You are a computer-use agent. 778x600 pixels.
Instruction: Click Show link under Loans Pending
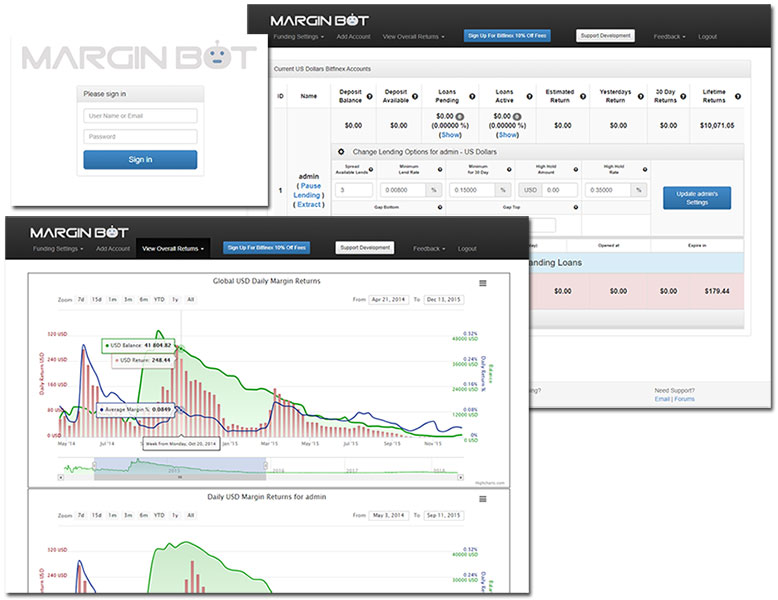[451, 134]
